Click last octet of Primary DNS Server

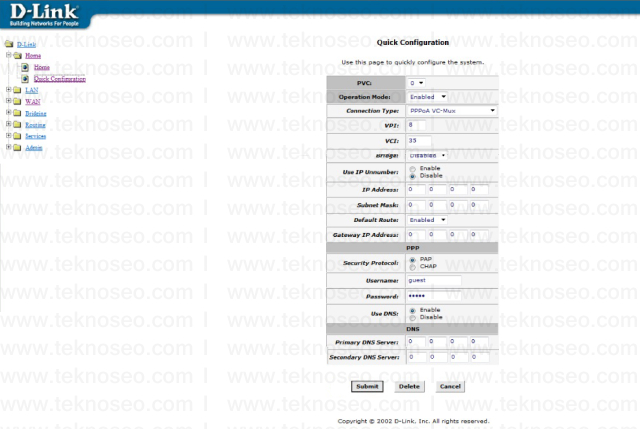(x=479, y=342)
